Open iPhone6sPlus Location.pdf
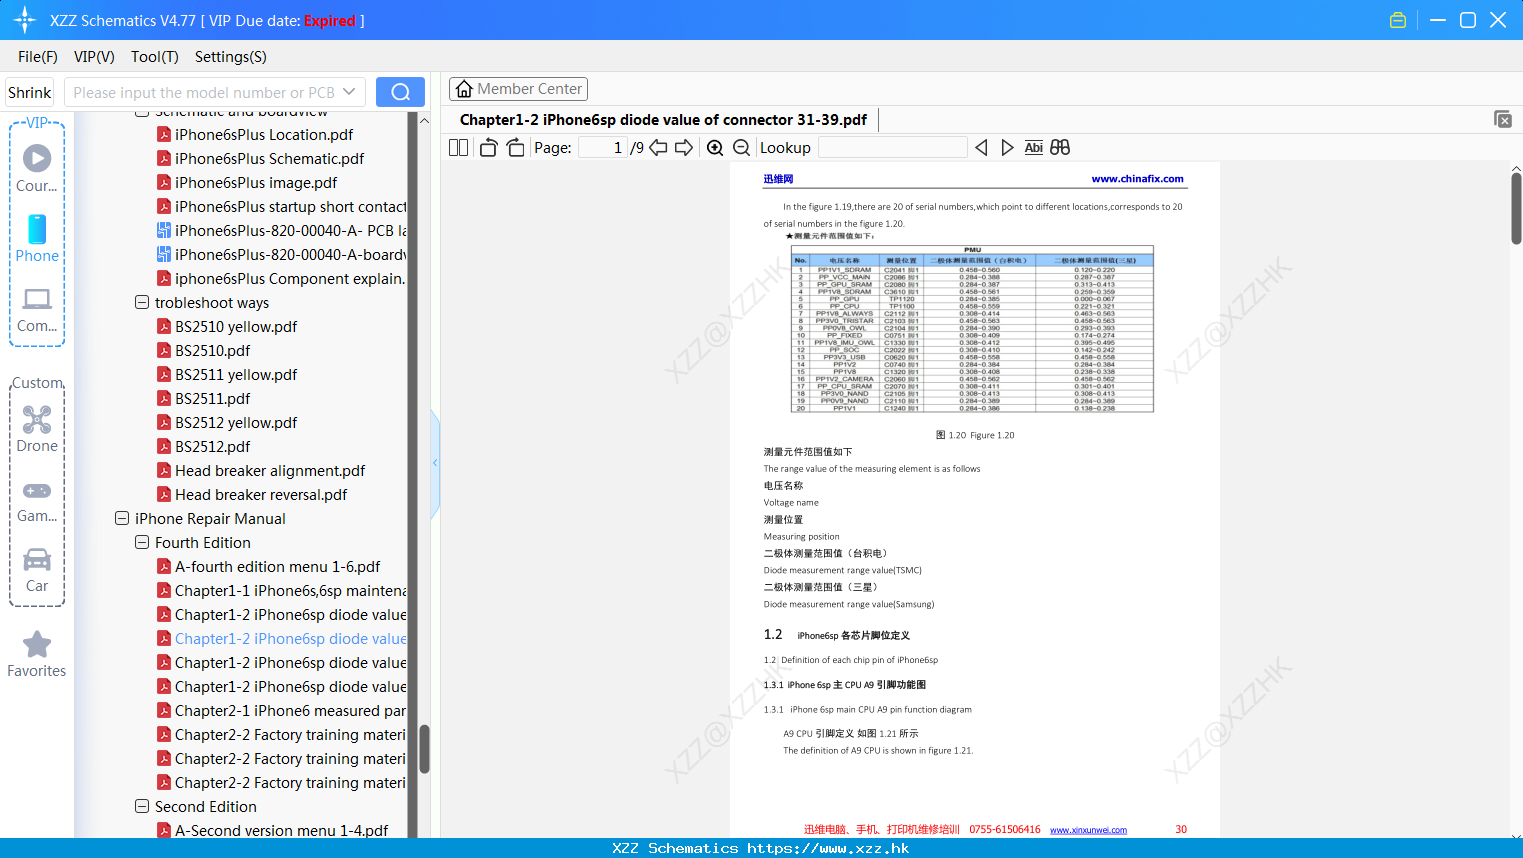The width and height of the screenshot is (1523, 858). (264, 134)
